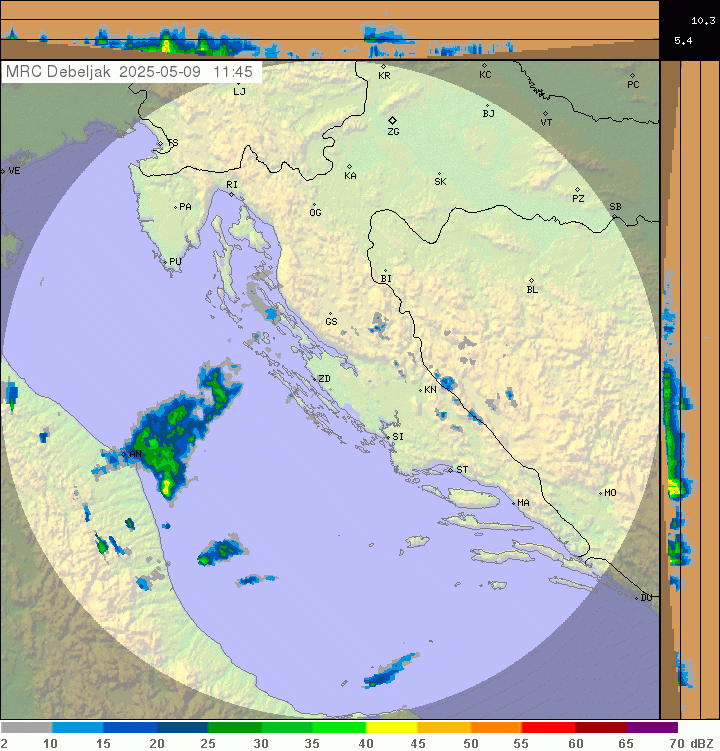Click the 10.3 height scale value
Screen dimensions: 720x751
(x=703, y=21)
